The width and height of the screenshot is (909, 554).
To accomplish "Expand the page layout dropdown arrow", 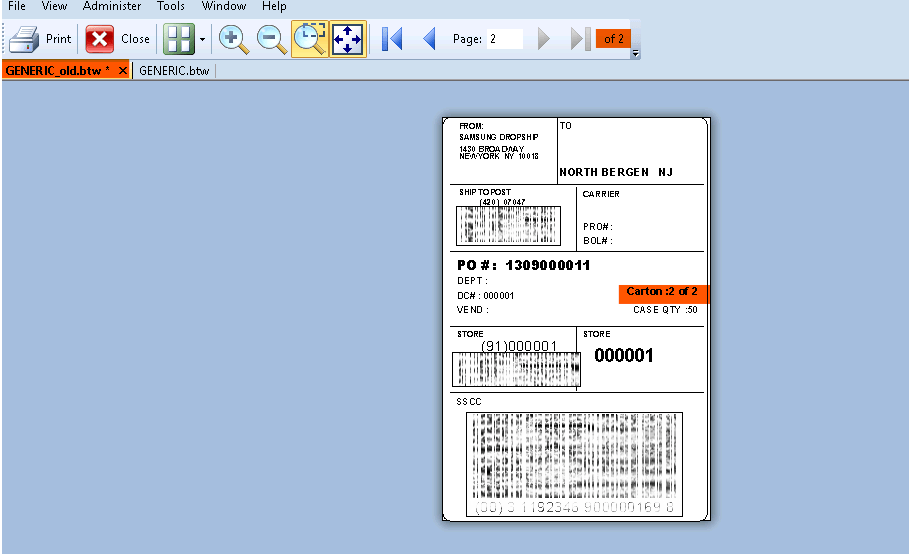I will point(202,39).
